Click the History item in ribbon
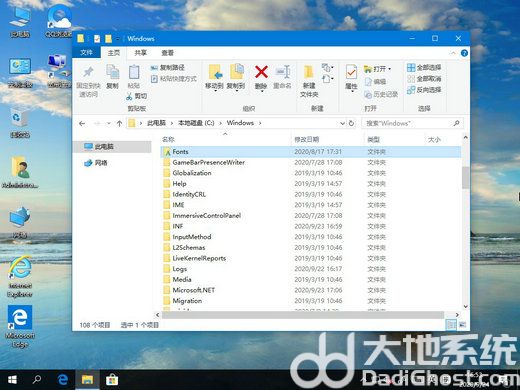 pos(381,94)
